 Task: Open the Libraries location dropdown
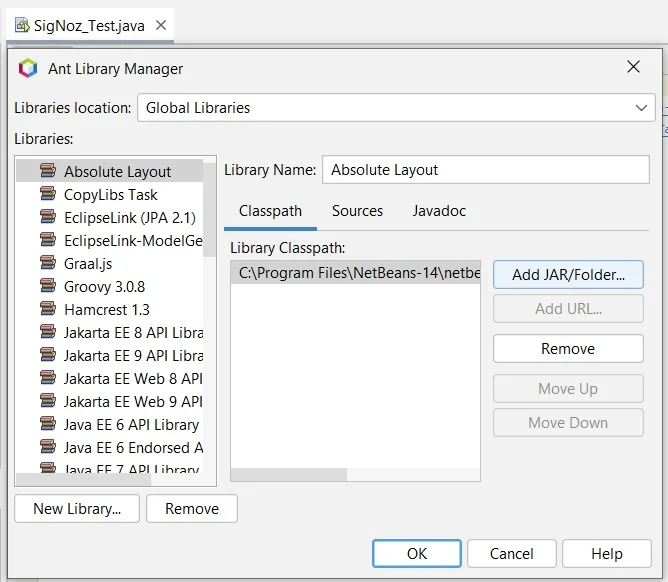tap(396, 108)
